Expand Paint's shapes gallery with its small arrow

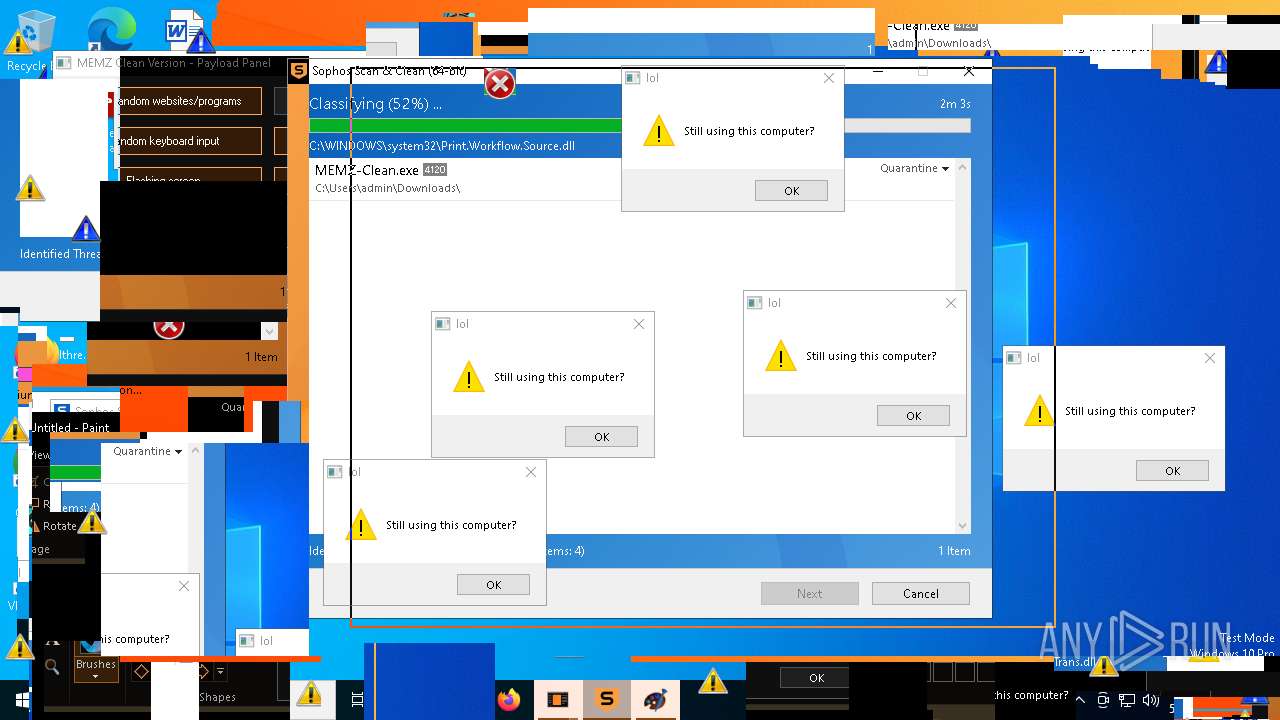pos(220,672)
